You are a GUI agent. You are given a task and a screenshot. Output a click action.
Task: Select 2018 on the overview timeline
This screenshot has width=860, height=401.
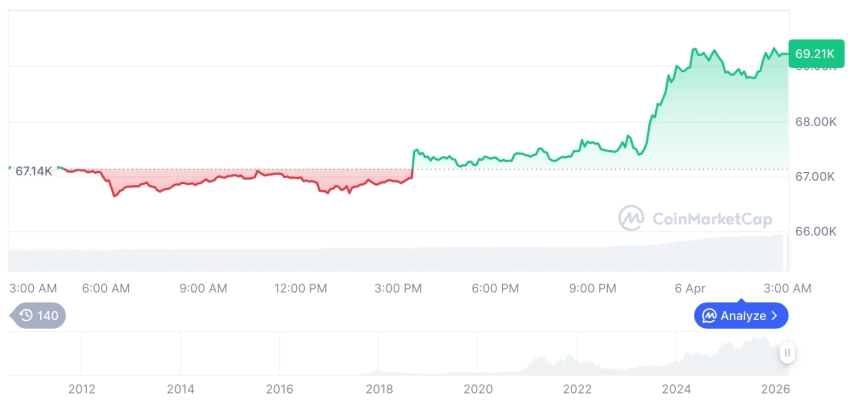point(379,389)
